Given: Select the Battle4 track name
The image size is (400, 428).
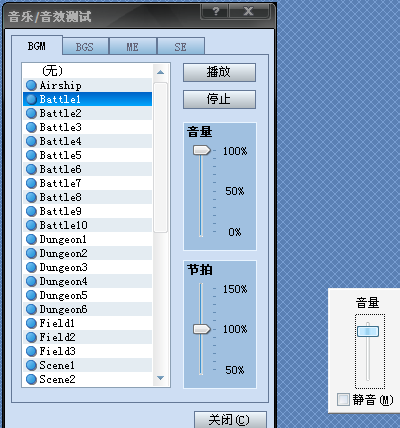Looking at the screenshot, I should click(60, 141).
